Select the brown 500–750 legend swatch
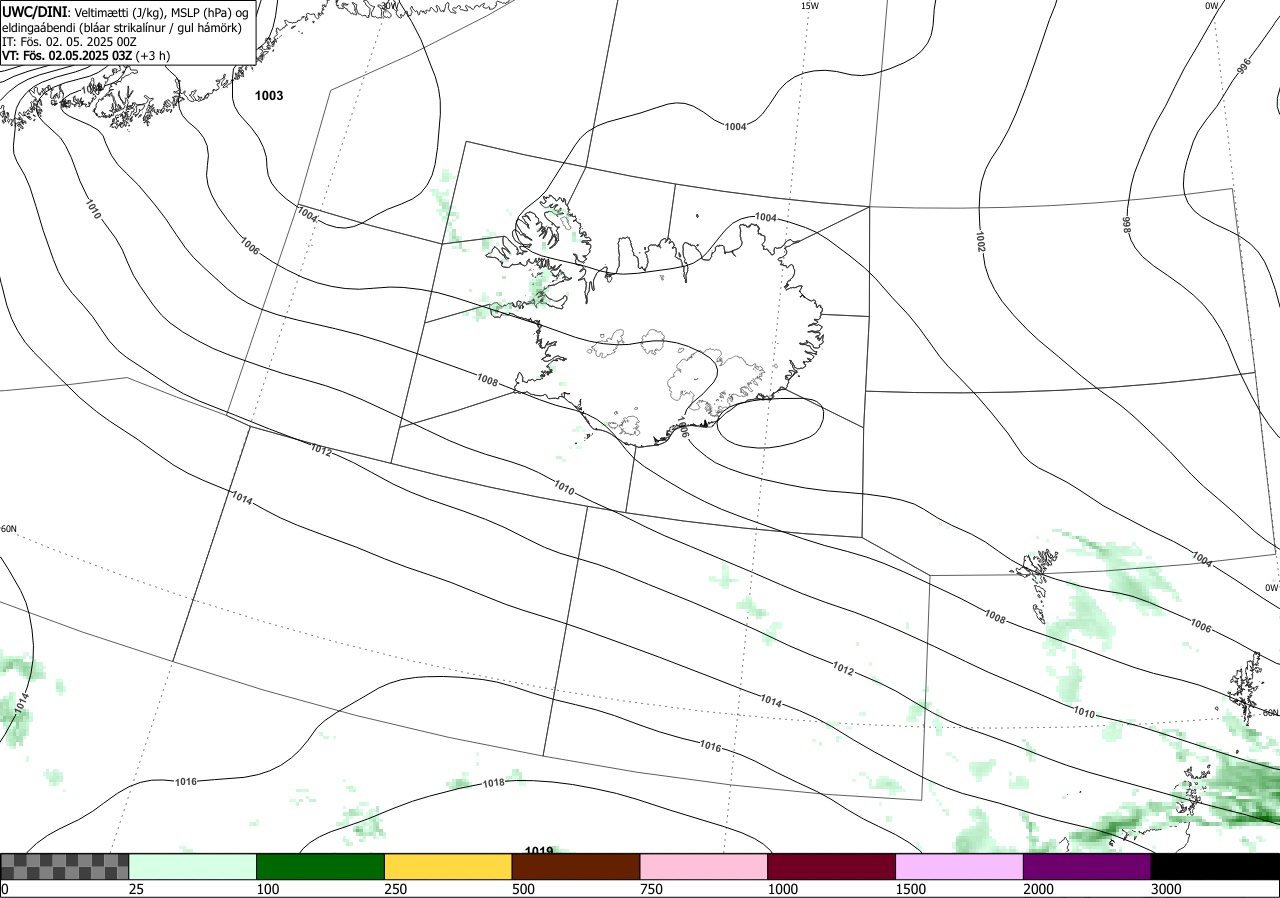This screenshot has width=1280, height=898. click(x=576, y=866)
